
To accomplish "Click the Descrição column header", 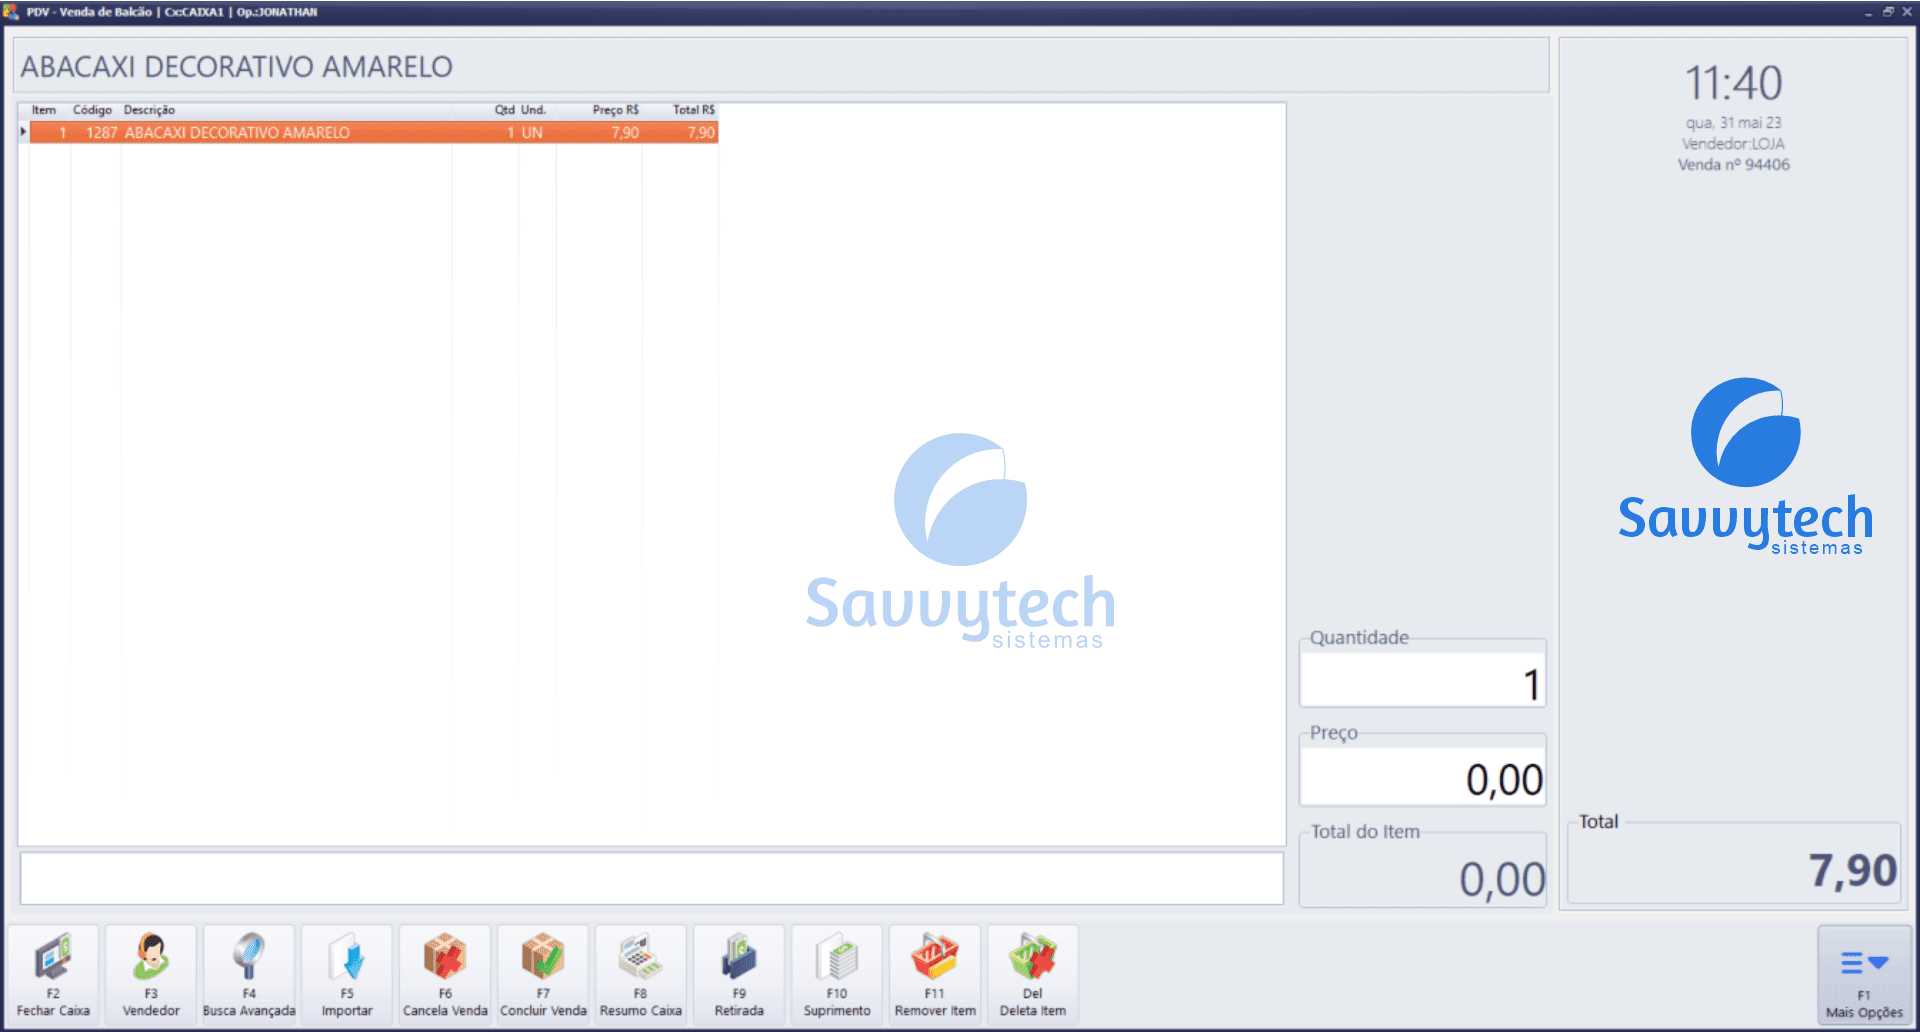I will pos(149,110).
